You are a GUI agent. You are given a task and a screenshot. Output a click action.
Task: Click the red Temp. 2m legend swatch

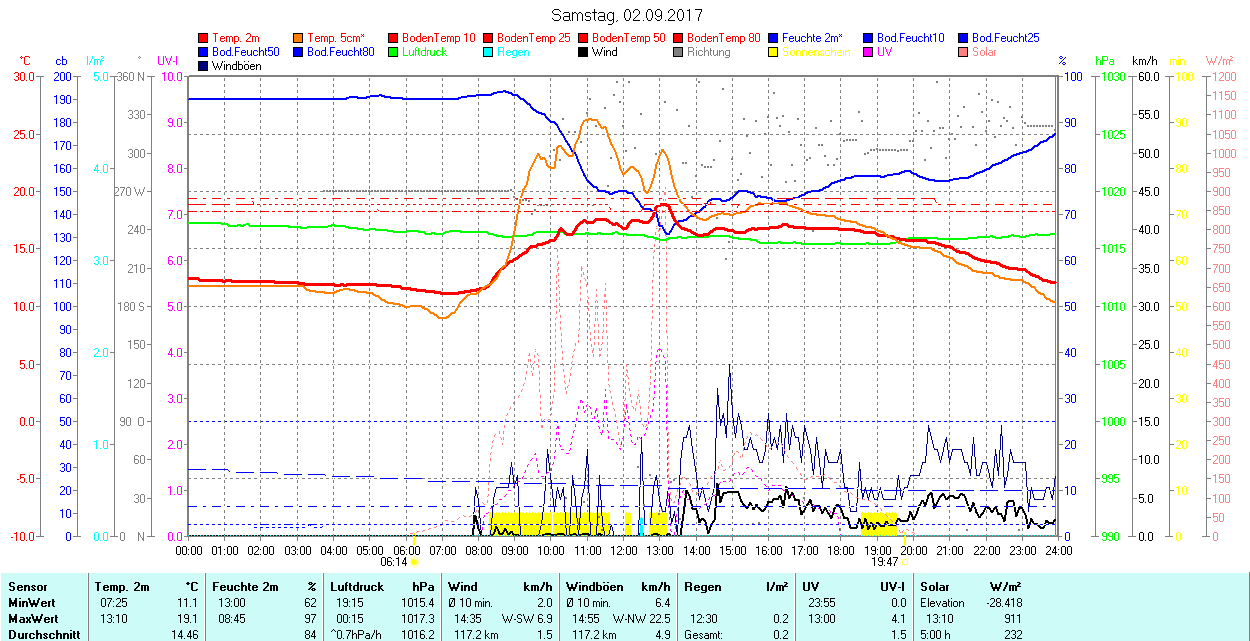204,38
